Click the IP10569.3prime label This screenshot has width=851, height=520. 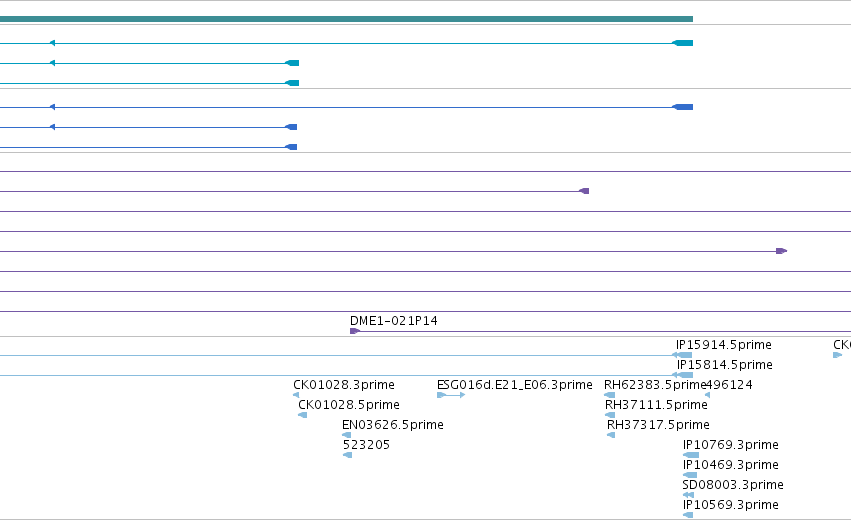pos(731,505)
